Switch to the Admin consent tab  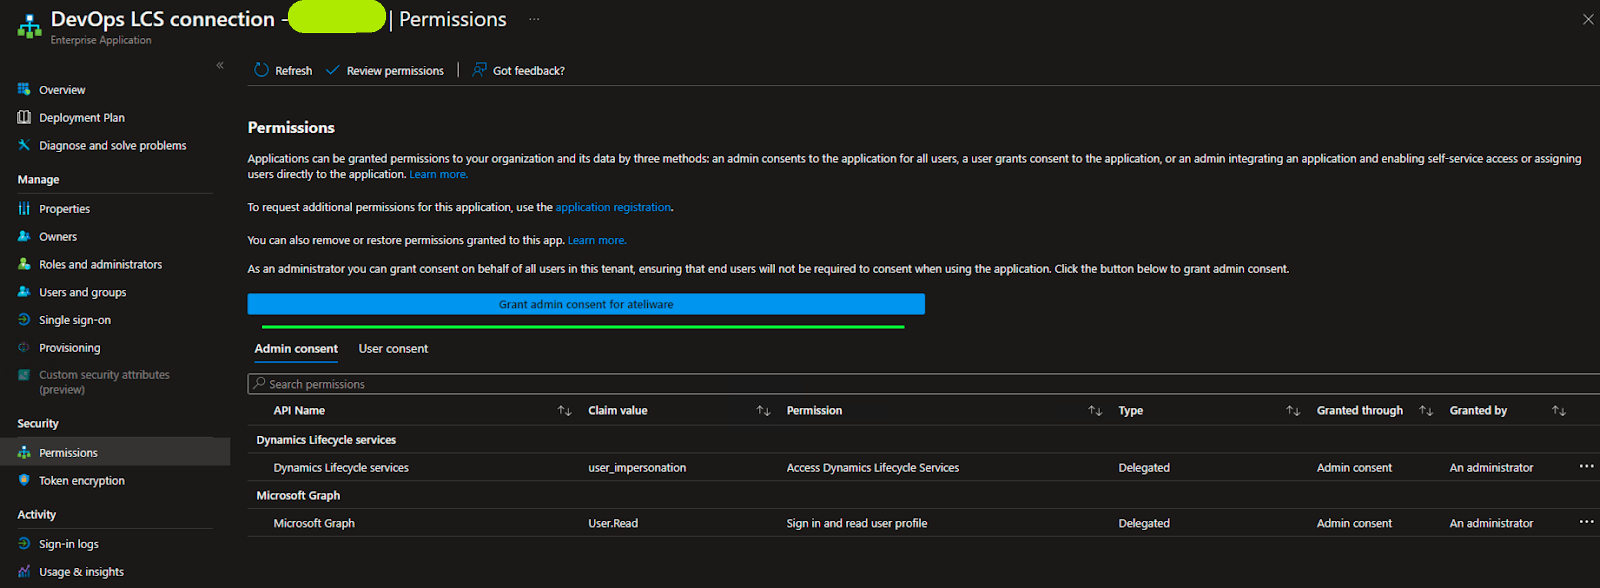296,348
